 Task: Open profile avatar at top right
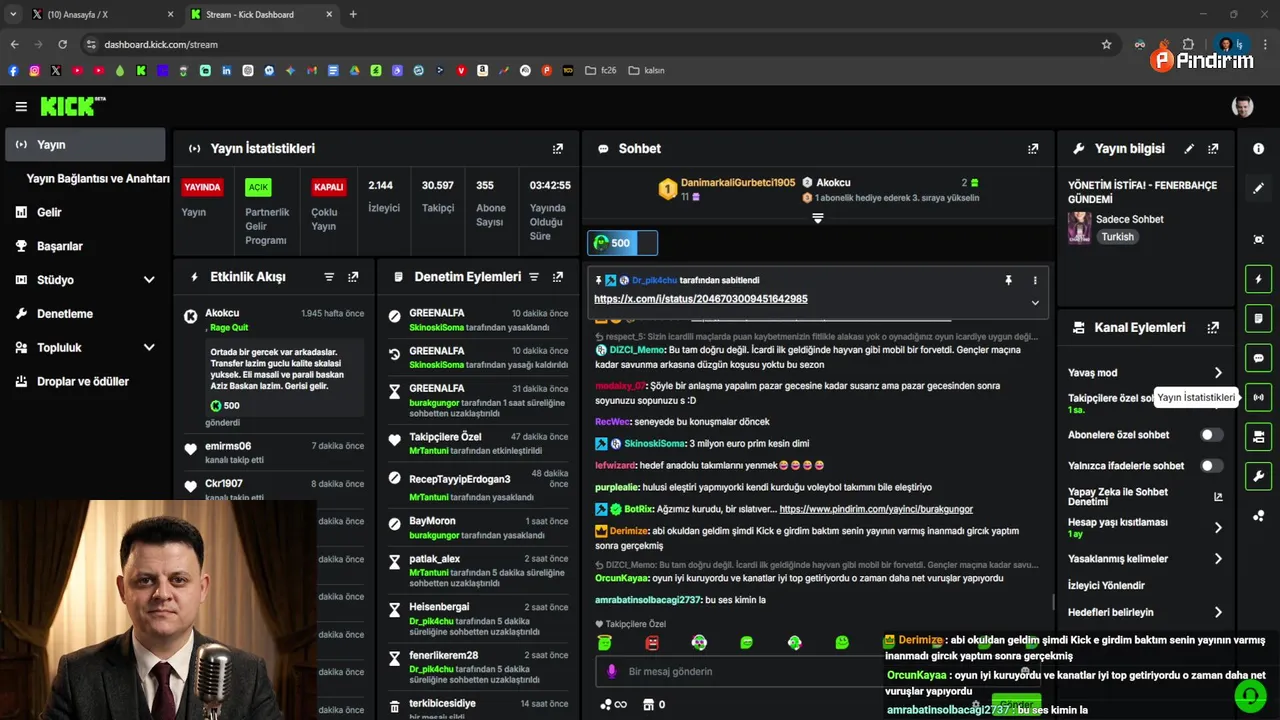pos(1243,106)
